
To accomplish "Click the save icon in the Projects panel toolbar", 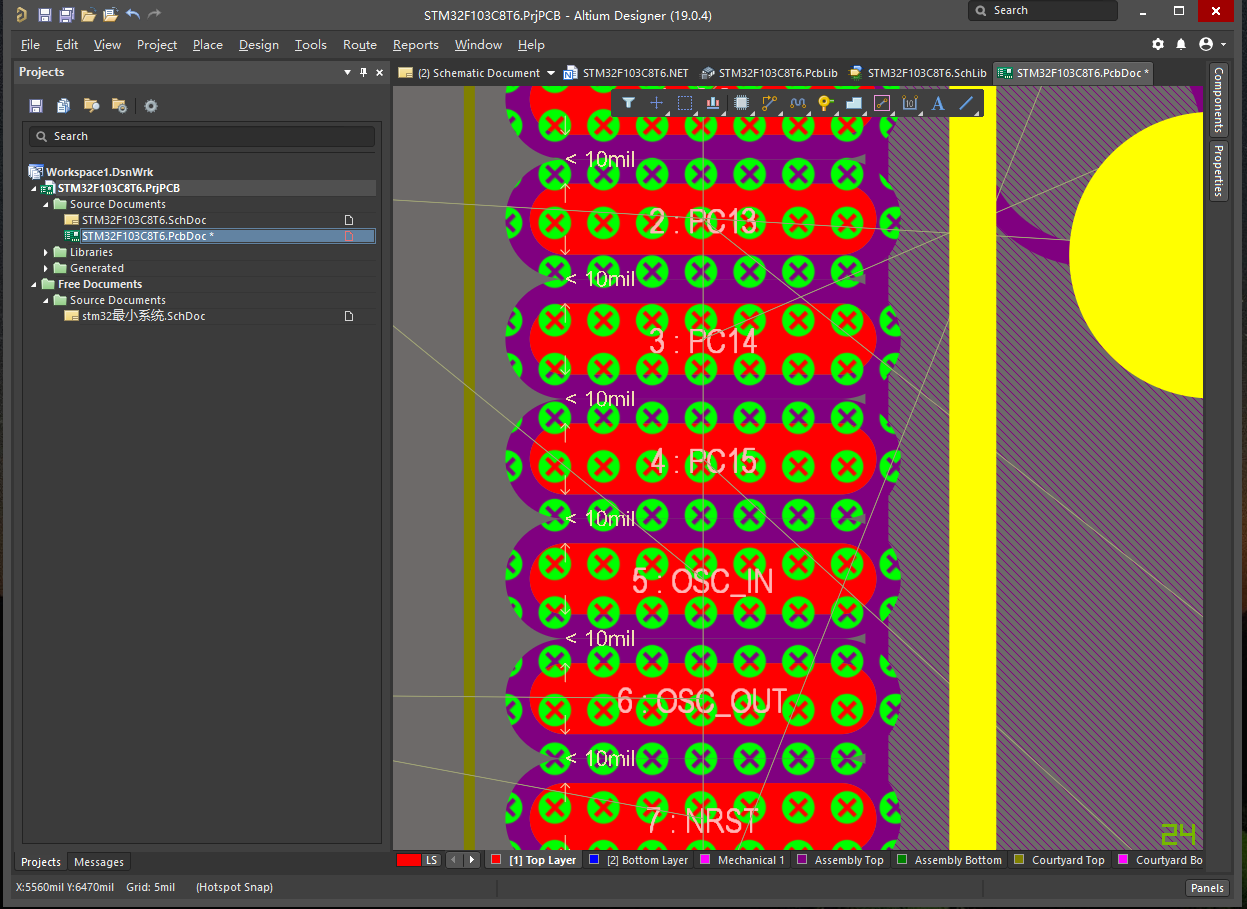I will pyautogui.click(x=36, y=106).
